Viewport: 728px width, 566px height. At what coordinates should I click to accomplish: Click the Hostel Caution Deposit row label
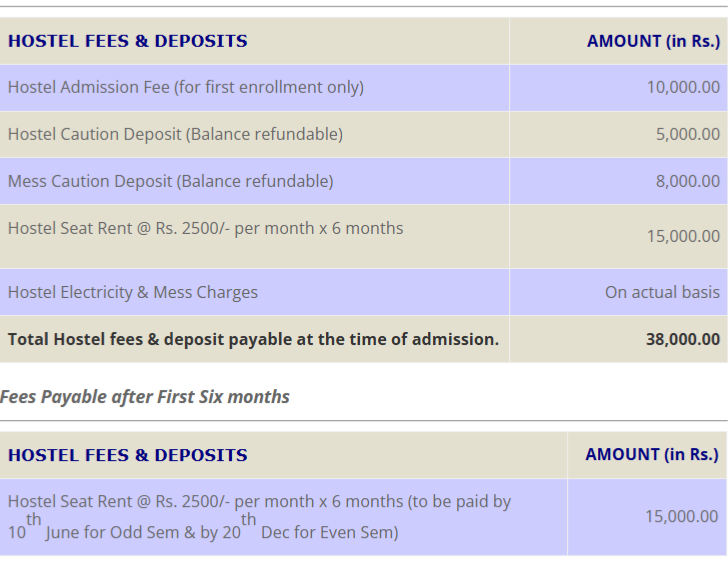coord(175,134)
